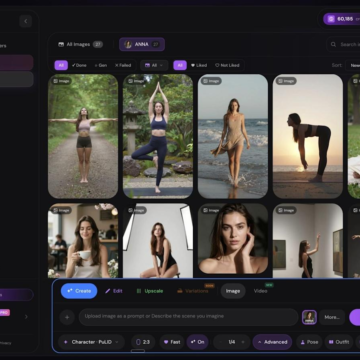
Task: Open the forest path arms-out thumbnail
Action: tap(83, 136)
